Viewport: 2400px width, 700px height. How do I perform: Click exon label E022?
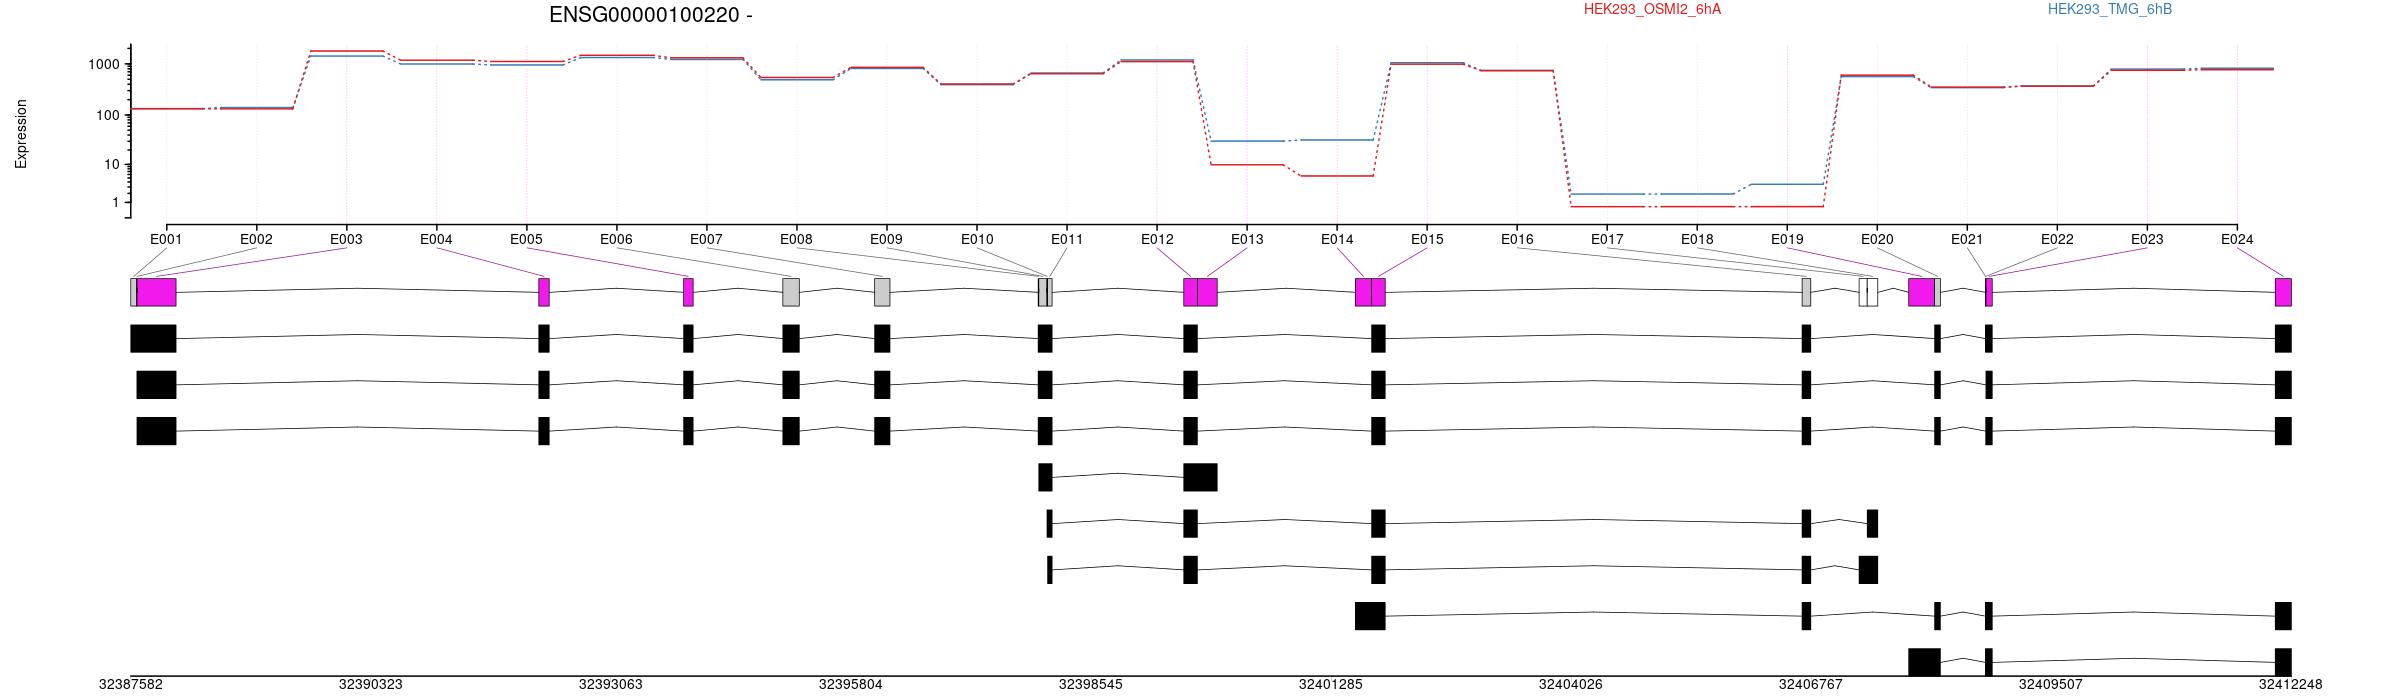[x=2057, y=239]
